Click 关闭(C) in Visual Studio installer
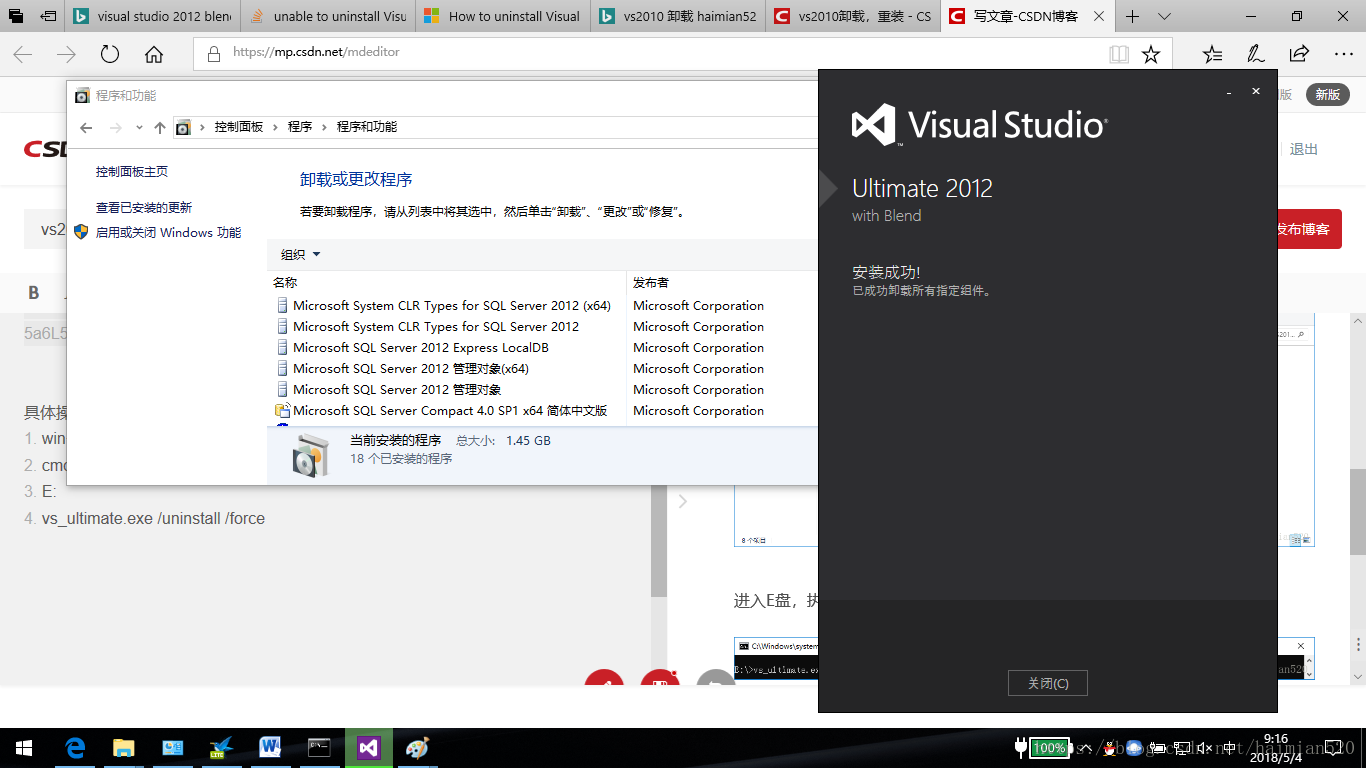This screenshot has height=768, width=1366. click(x=1048, y=683)
